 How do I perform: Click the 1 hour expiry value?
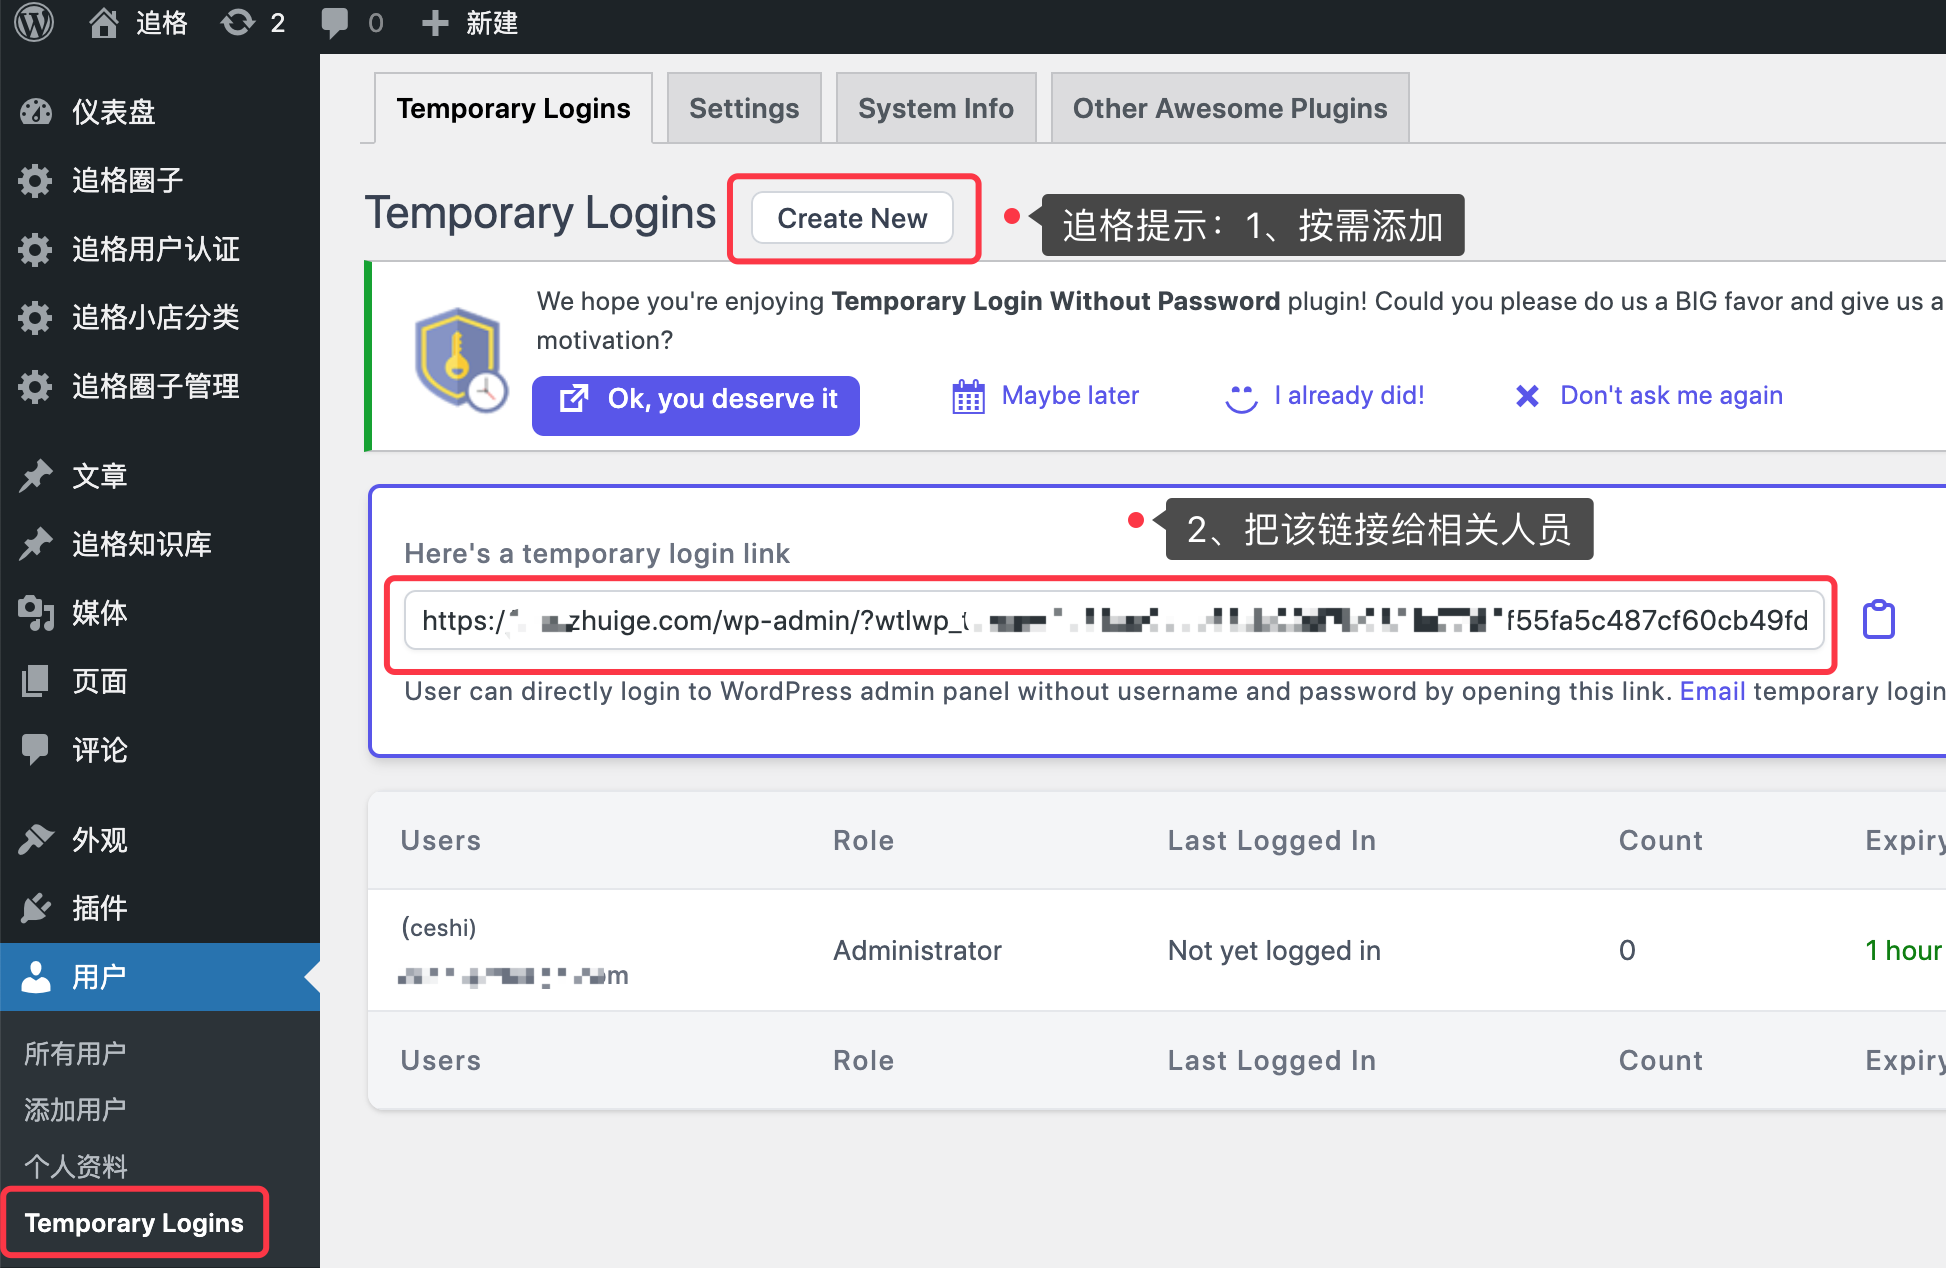pos(1903,950)
